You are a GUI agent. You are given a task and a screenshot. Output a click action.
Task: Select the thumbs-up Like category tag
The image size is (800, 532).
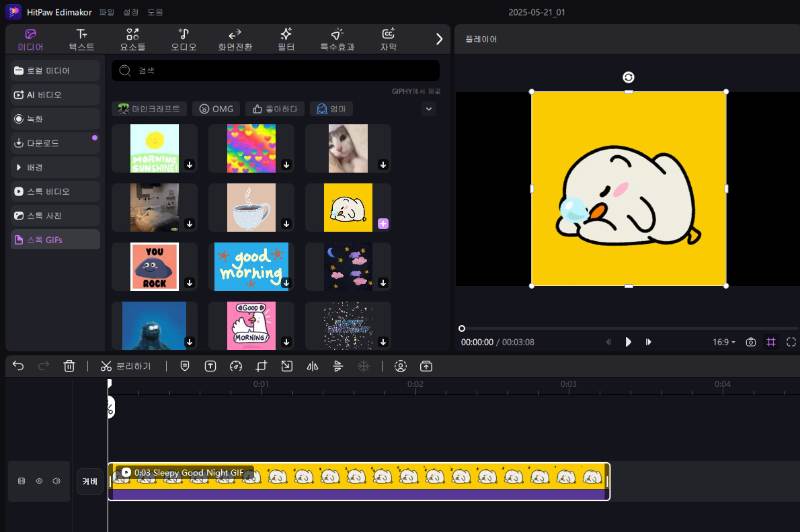(x=274, y=109)
